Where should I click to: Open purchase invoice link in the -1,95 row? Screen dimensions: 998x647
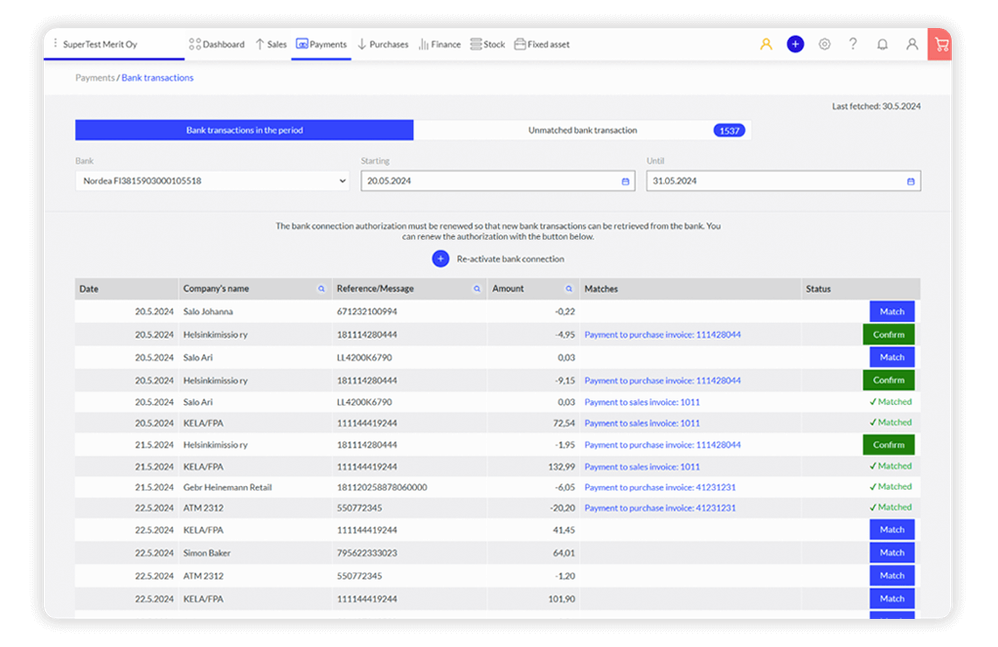tap(663, 445)
